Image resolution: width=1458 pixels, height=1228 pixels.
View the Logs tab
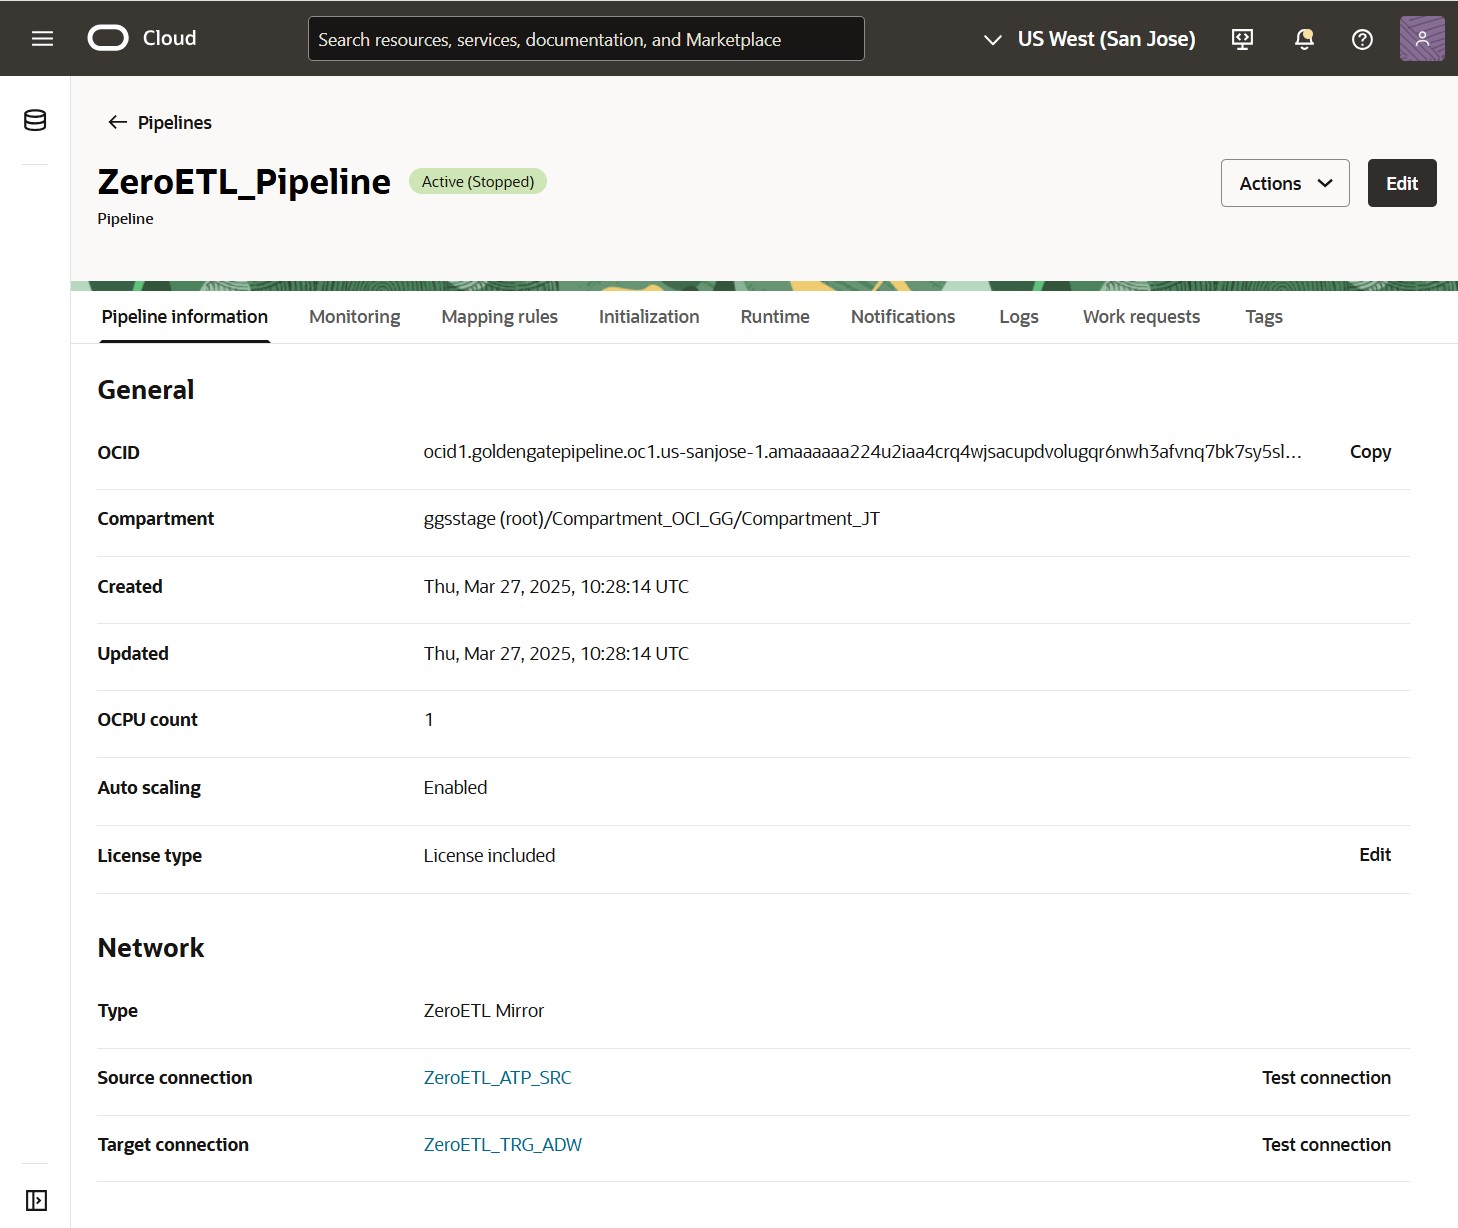pos(1018,316)
